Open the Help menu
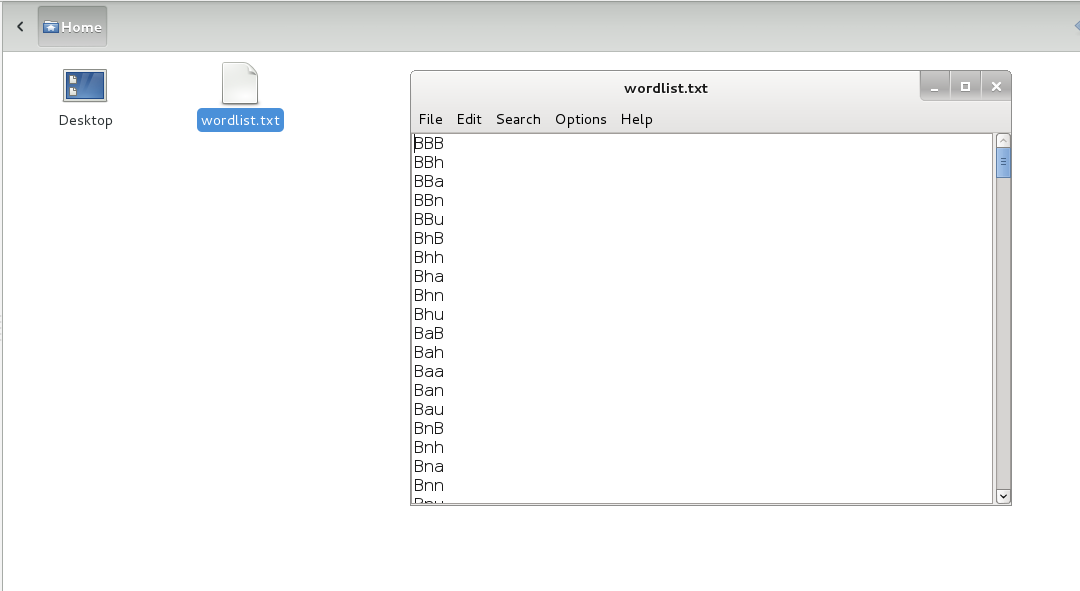Screen dimensions: 1080x591 (x=637, y=119)
